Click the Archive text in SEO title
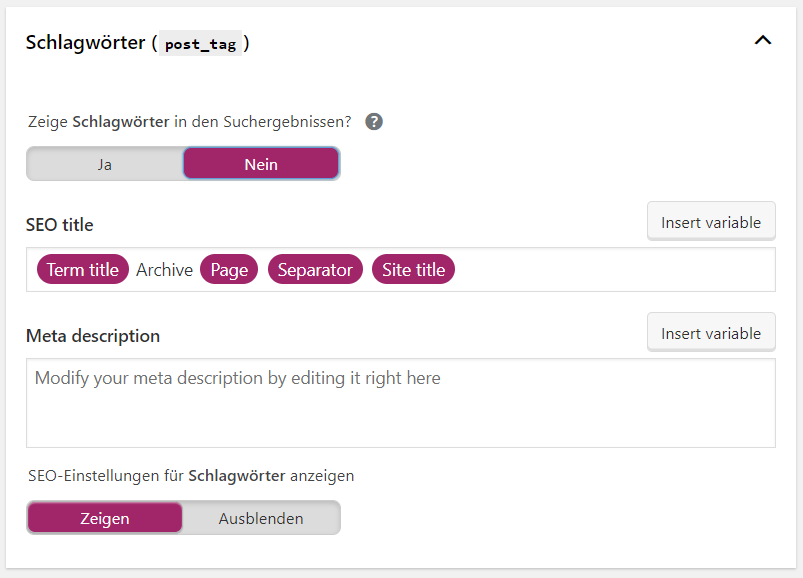Screen dimensions: 803x578 pyautogui.click(x=164, y=270)
